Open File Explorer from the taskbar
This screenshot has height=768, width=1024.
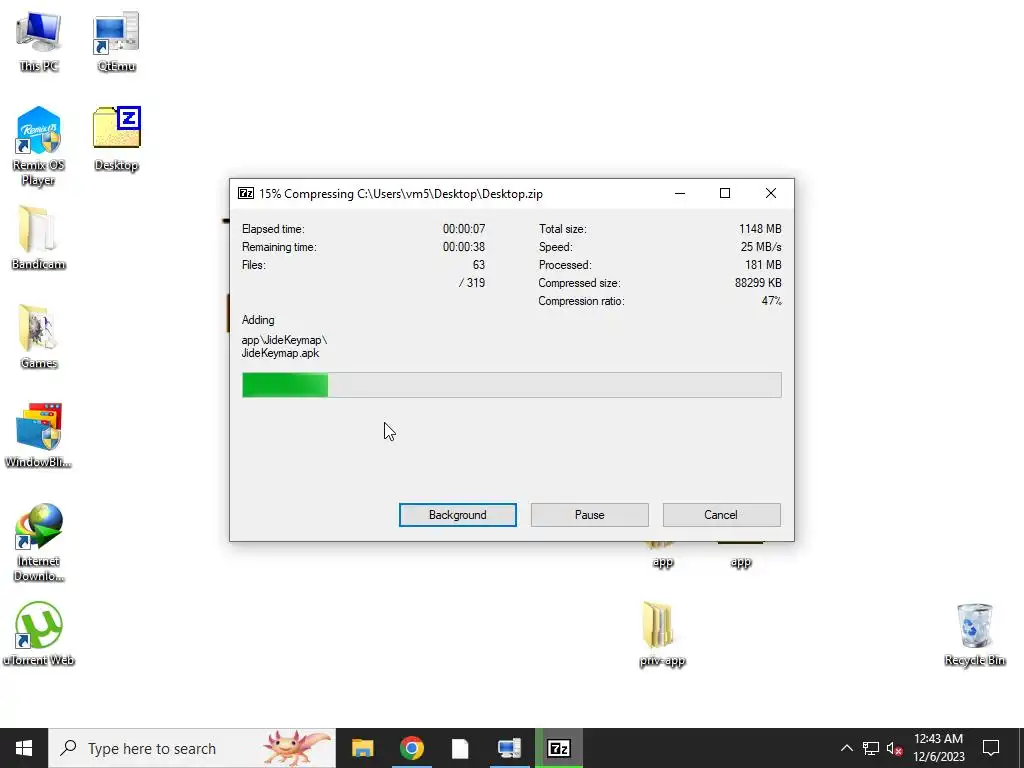(x=362, y=748)
